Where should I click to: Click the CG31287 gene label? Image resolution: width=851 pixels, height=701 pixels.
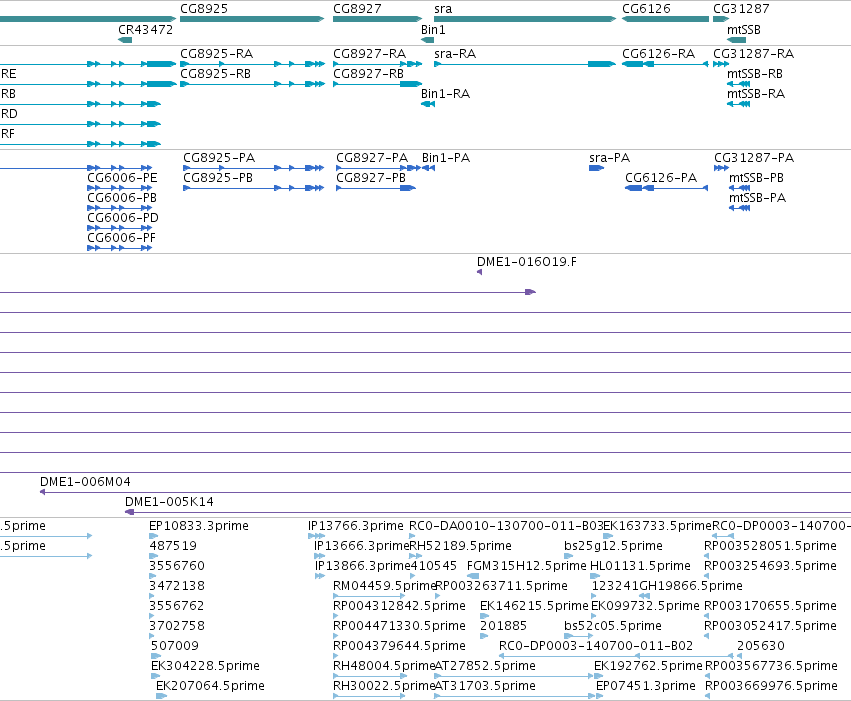pos(741,9)
